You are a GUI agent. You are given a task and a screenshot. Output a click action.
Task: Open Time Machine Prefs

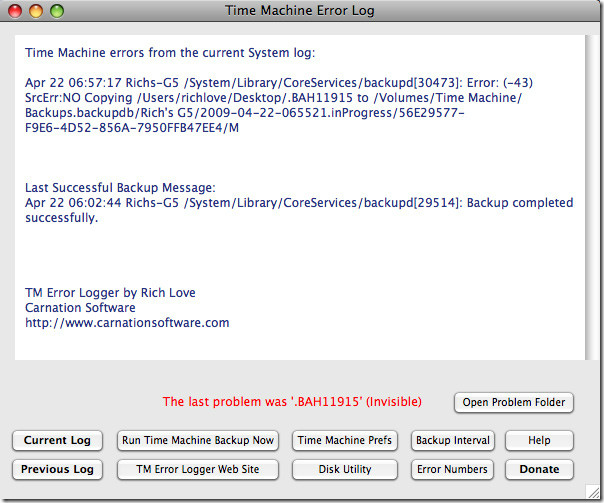345,440
